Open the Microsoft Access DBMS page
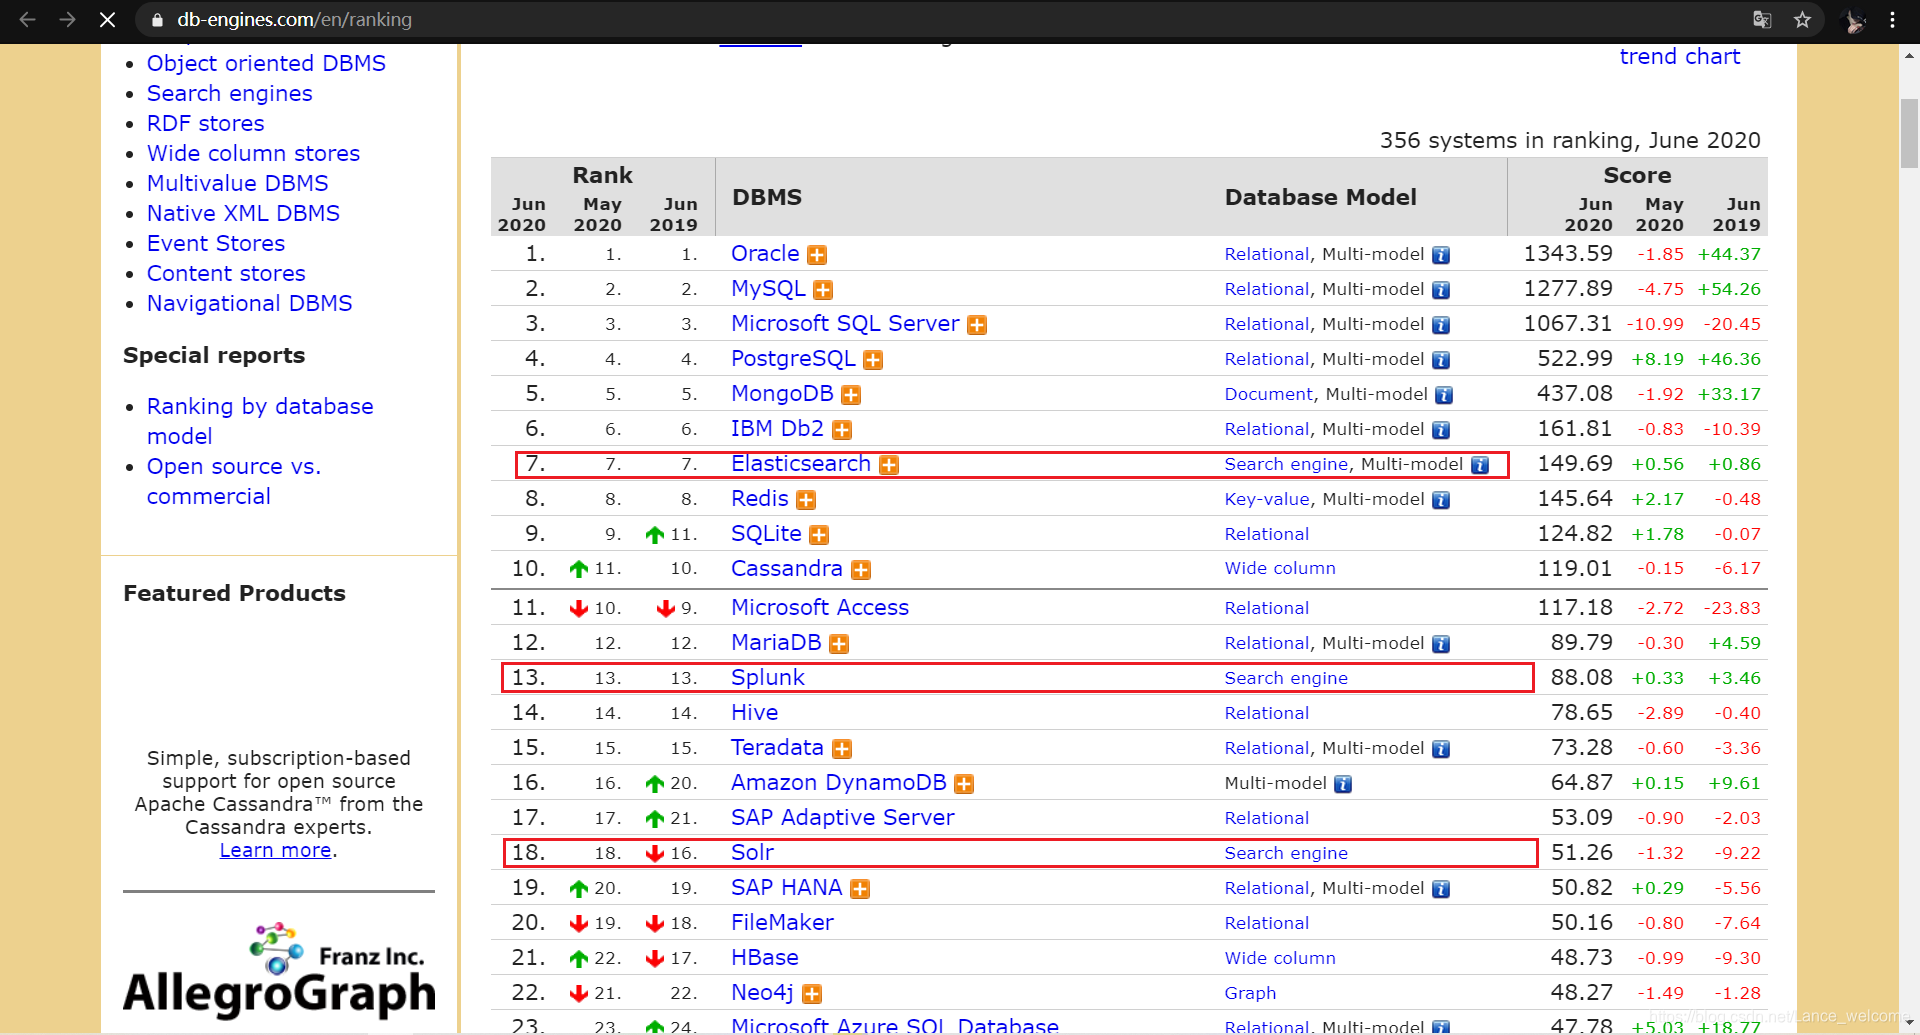This screenshot has width=1920, height=1035. [x=820, y=607]
